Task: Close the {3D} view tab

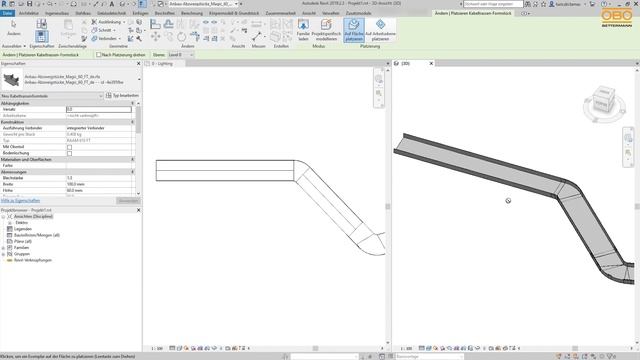Action: (x=431, y=64)
